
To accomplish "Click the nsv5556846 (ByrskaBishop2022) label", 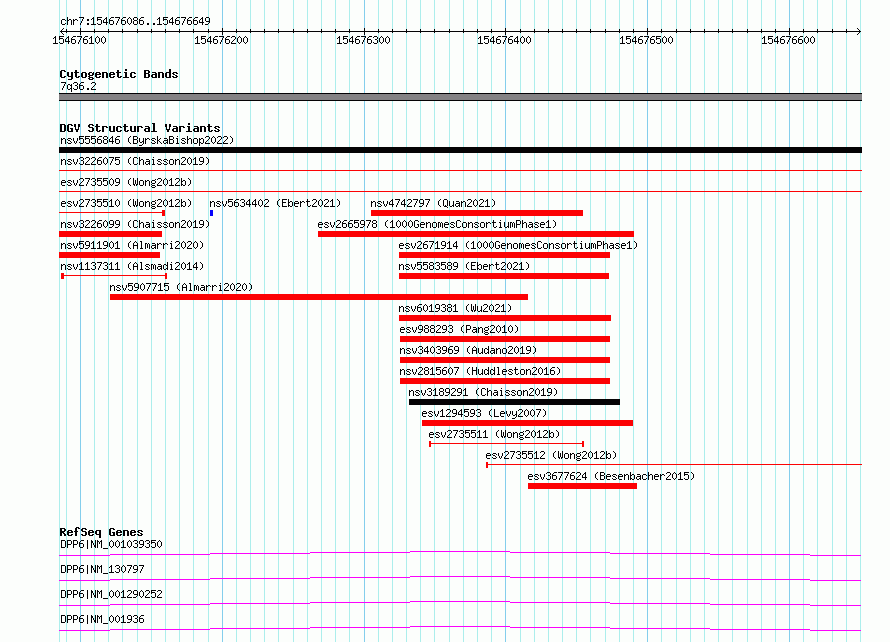I will [147, 140].
